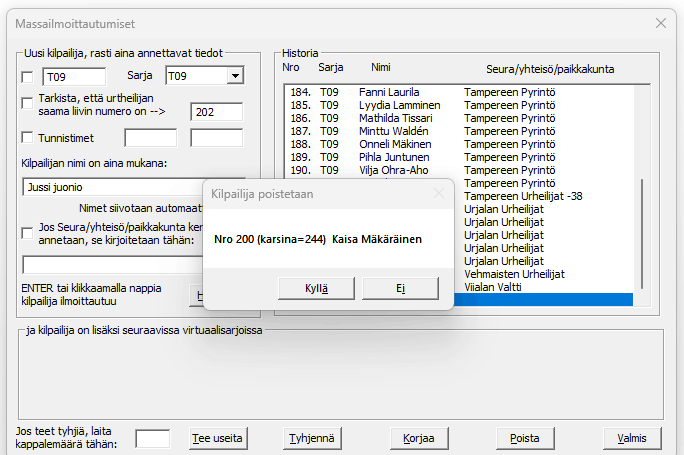
Task: Click the Poista button
Action: pos(525,438)
